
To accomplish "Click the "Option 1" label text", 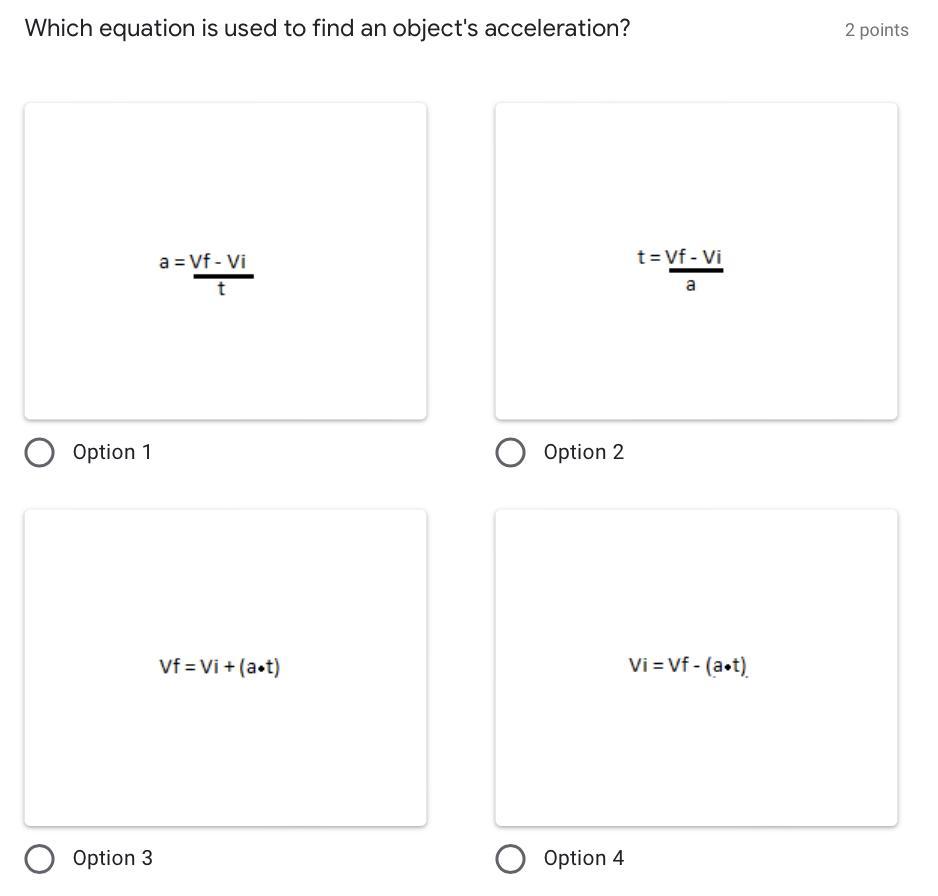I will click(112, 452).
